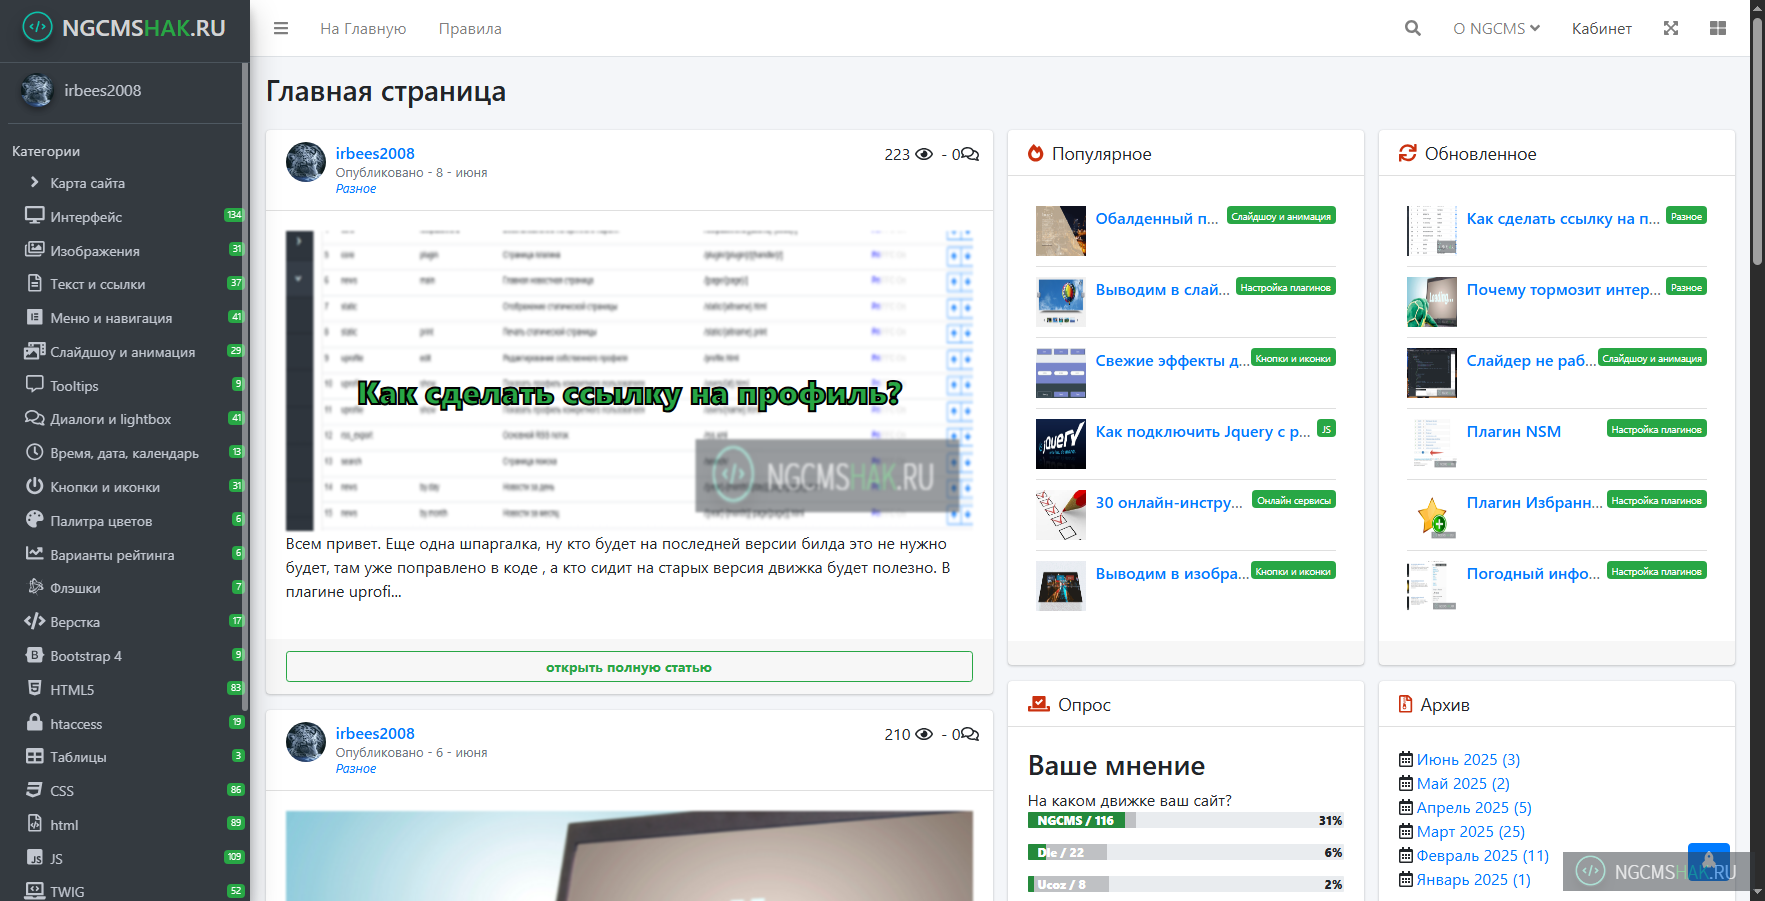Go to На Главную menu item

click(x=363, y=29)
